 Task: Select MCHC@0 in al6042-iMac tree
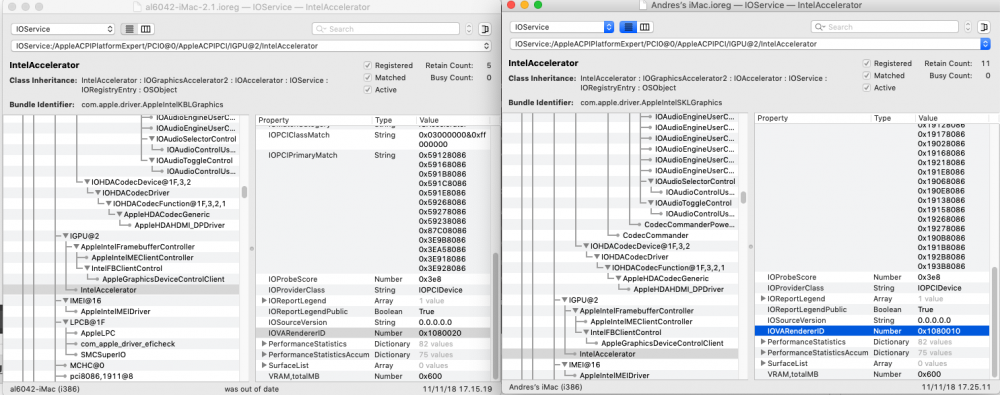[x=87, y=366]
